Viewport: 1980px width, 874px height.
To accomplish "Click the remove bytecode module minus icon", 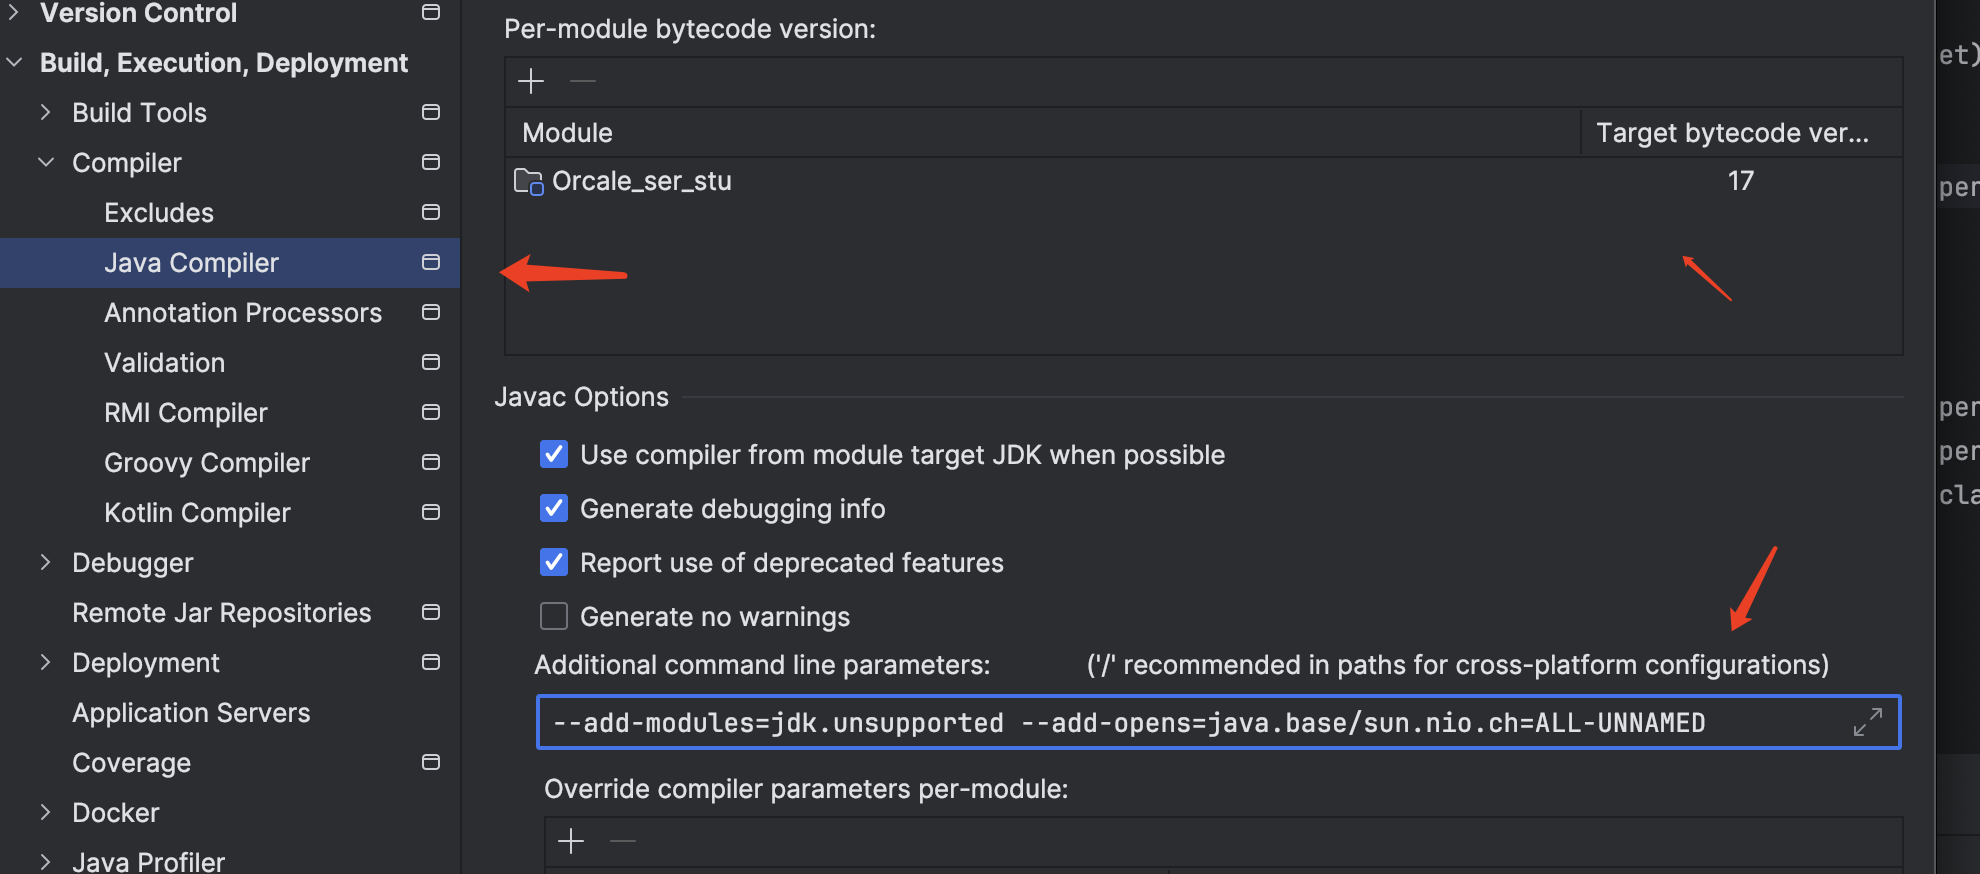I will click(583, 81).
